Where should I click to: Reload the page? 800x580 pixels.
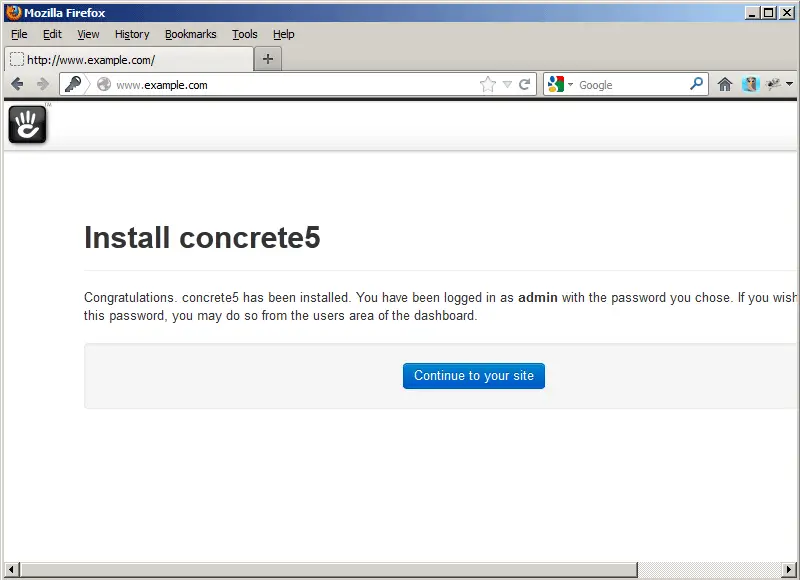(x=524, y=84)
